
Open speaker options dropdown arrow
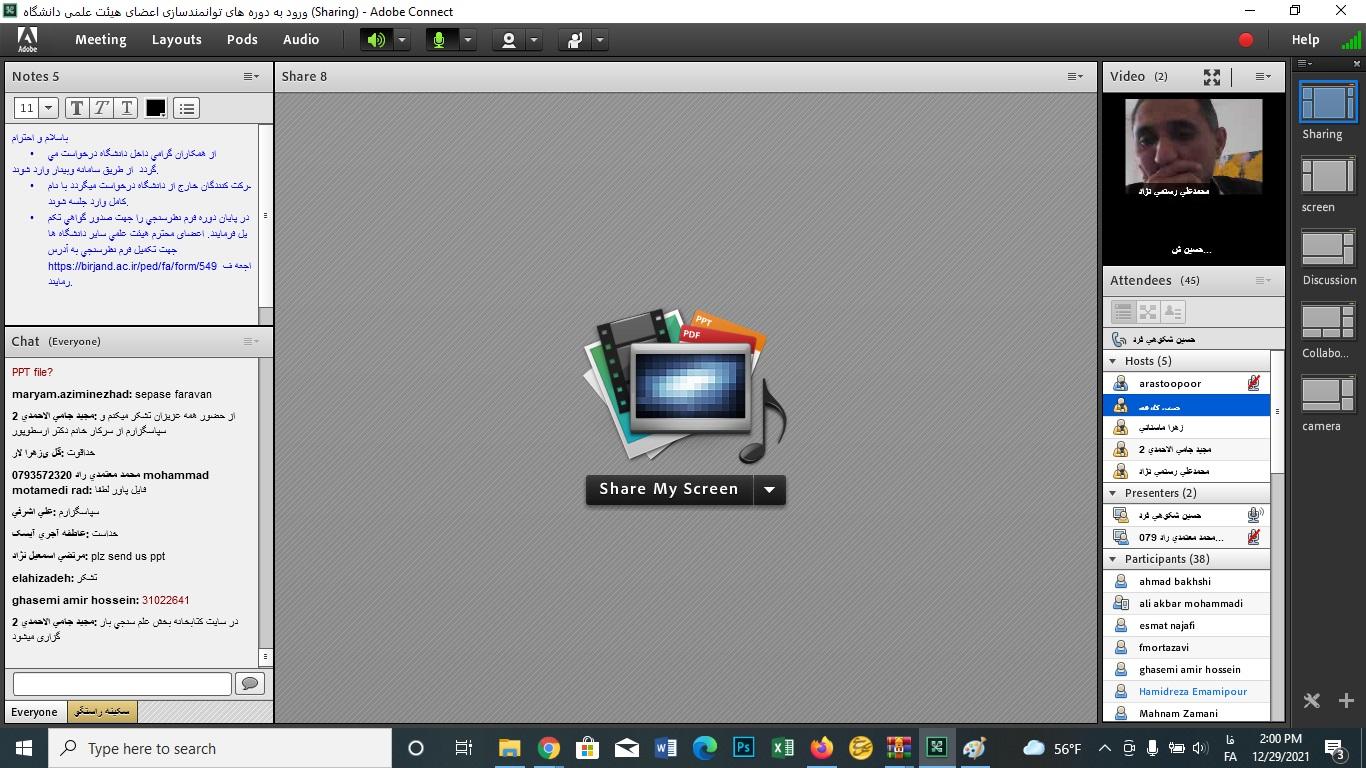(402, 40)
